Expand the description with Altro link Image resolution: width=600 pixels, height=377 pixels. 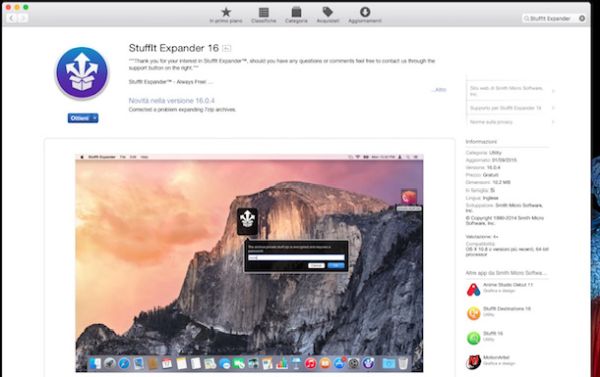pos(439,90)
